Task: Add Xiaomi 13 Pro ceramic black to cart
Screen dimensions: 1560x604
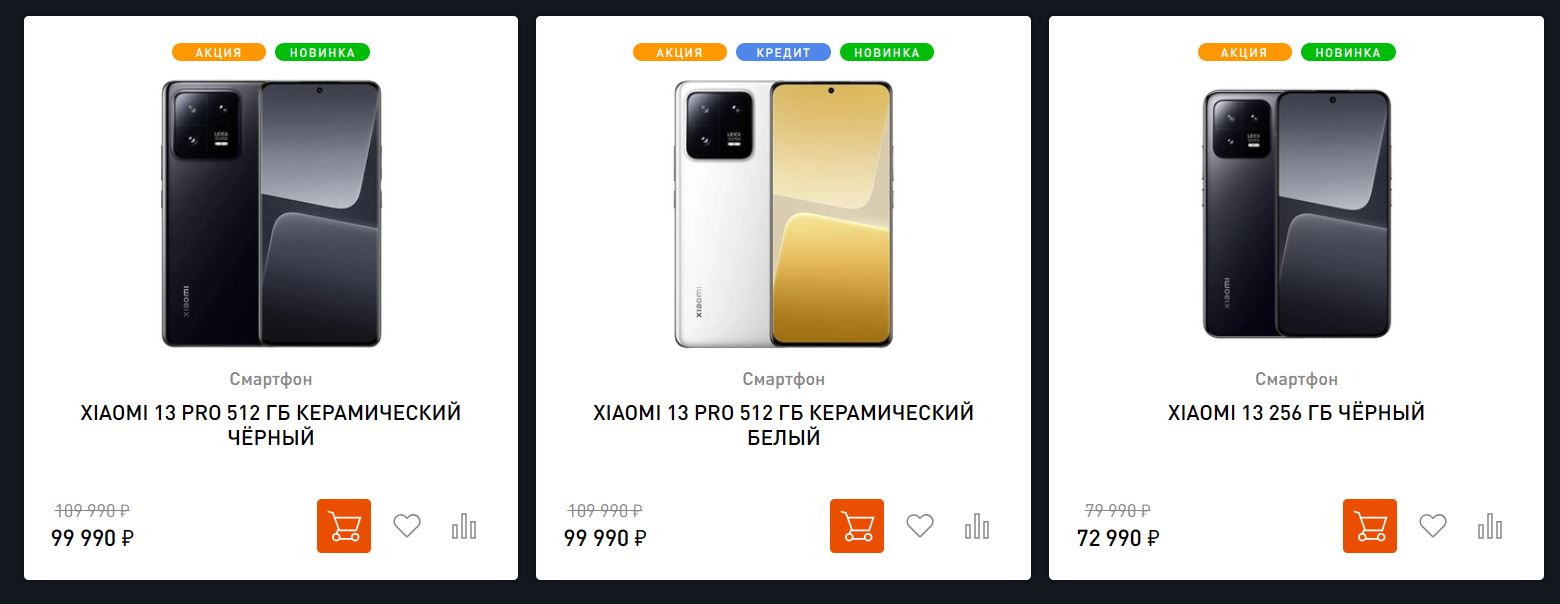Action: point(344,526)
